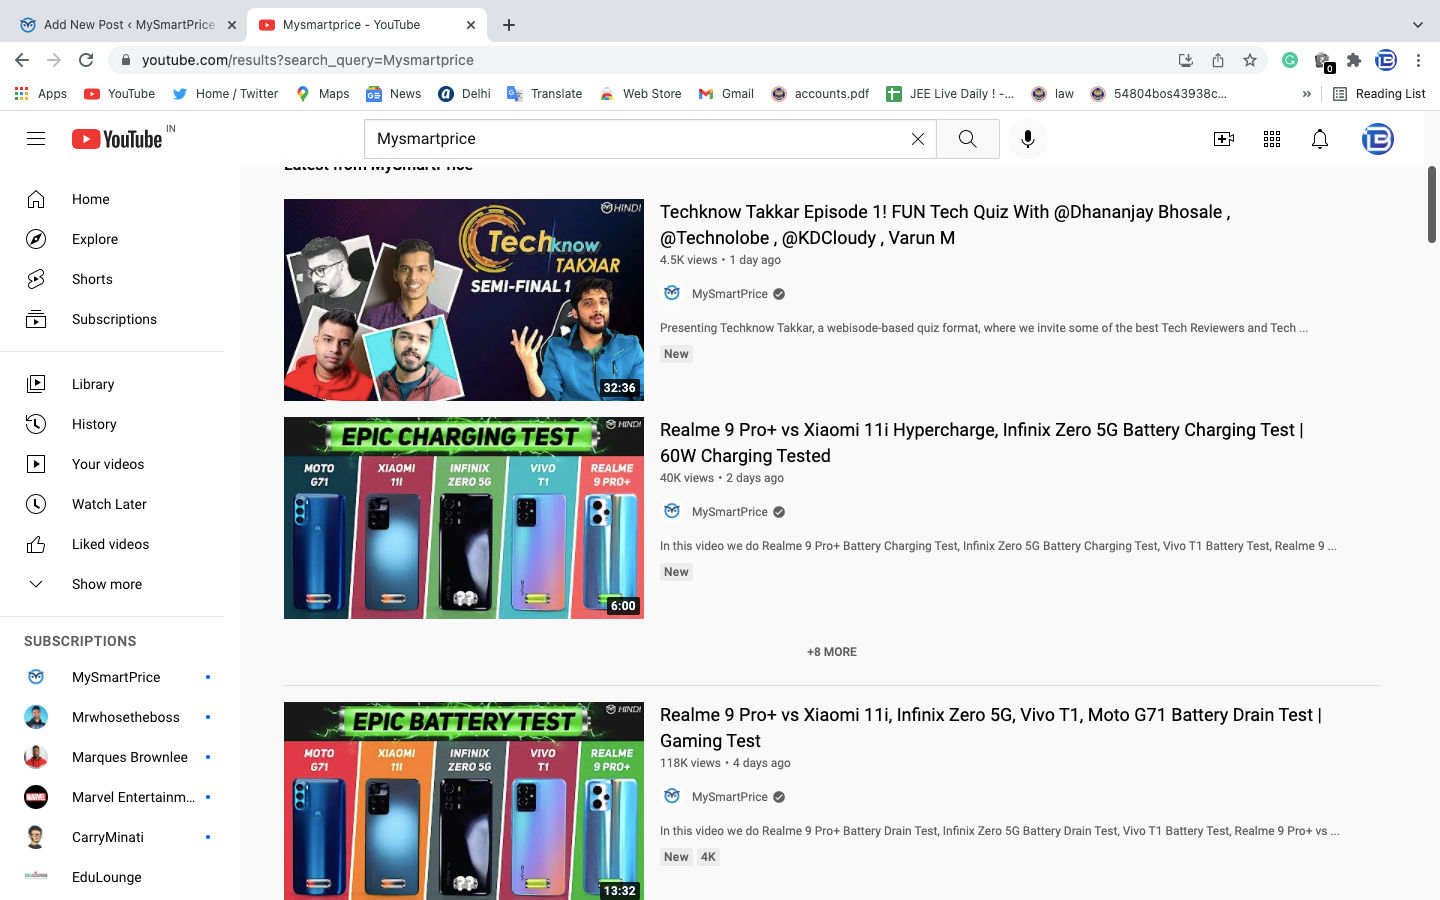
Task: Open Battery Charging Test video title
Action: [x=982, y=443]
